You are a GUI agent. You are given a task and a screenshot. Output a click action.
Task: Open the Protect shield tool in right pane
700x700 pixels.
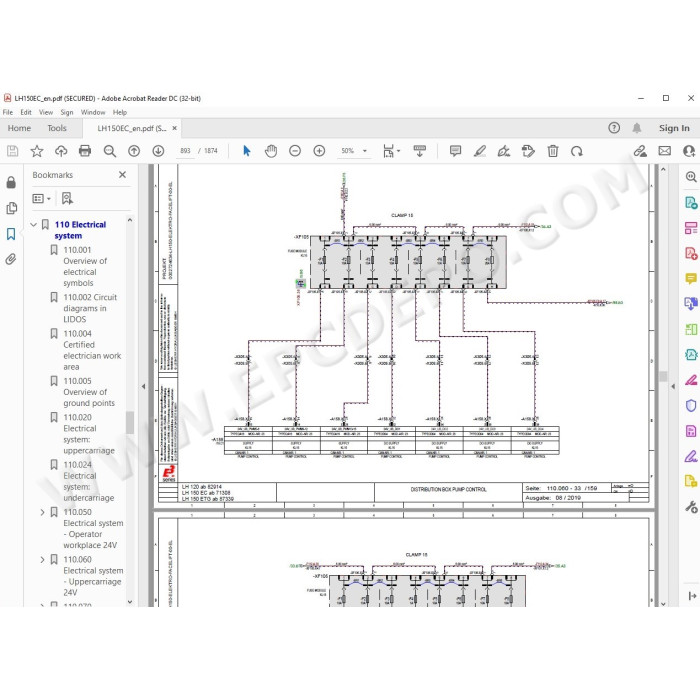(691, 405)
